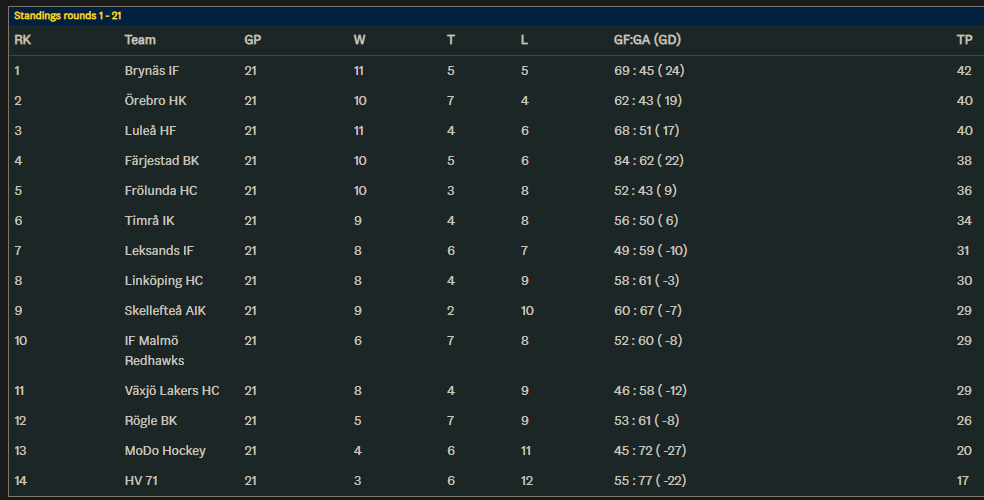Select the Timrå IK team entry
Image resolution: width=984 pixels, height=500 pixels.
click(x=150, y=221)
